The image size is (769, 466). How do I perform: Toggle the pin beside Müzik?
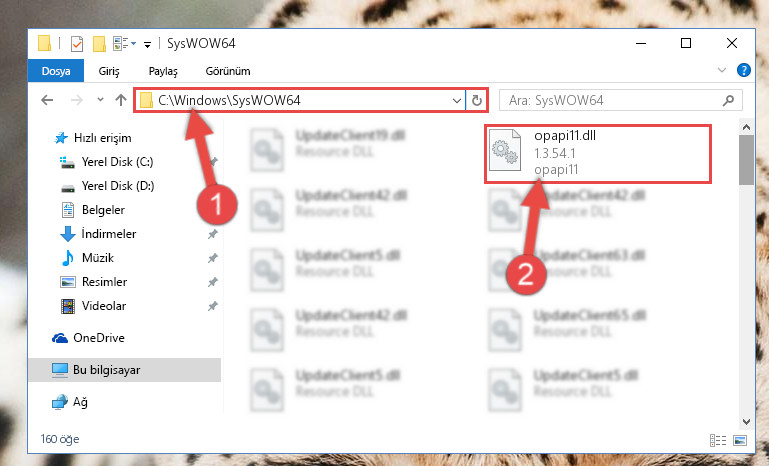212,258
